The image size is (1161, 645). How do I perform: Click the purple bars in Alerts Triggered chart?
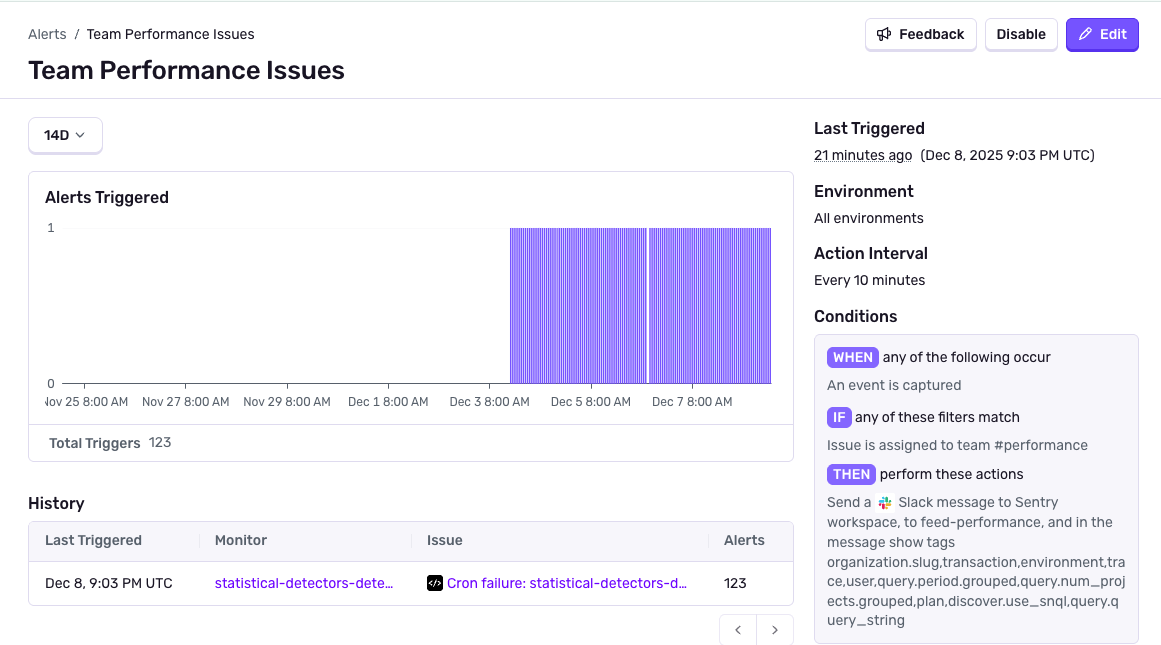coord(640,305)
